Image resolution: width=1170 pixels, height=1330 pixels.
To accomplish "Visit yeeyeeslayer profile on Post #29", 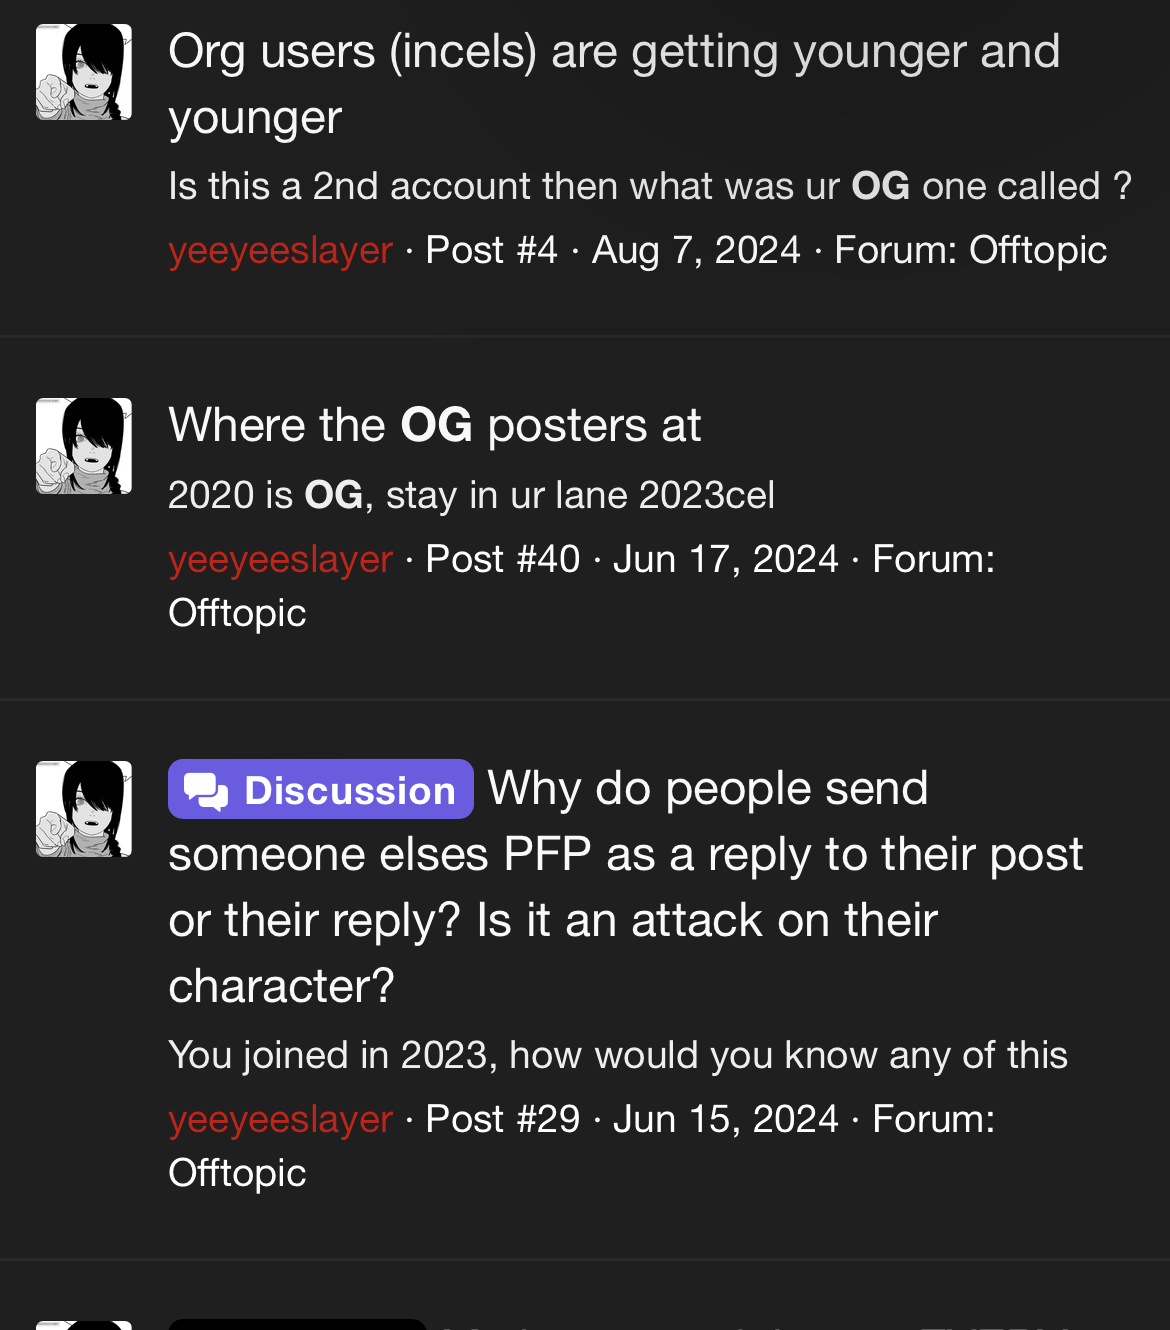I will click(x=281, y=1119).
